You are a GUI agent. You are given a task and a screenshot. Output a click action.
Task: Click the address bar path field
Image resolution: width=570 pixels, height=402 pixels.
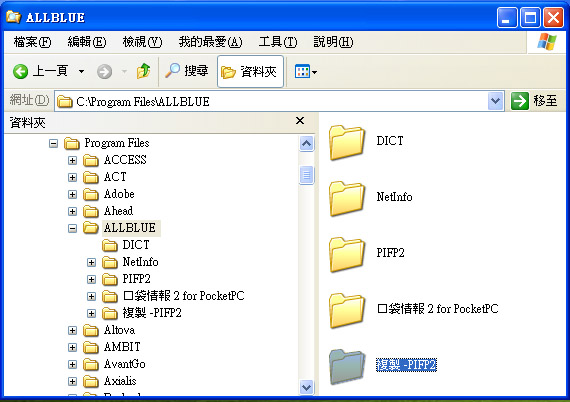pos(271,101)
